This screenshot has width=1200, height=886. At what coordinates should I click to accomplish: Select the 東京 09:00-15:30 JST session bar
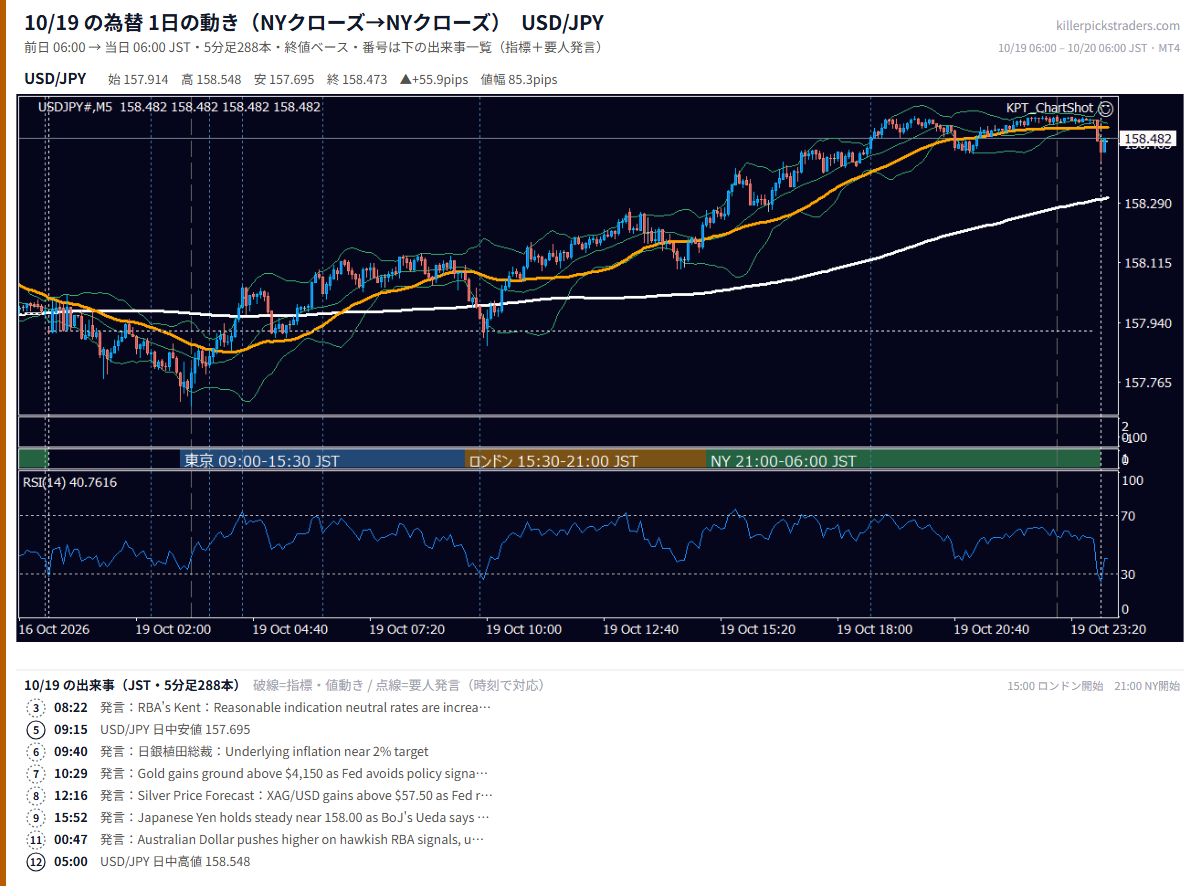pos(323,461)
